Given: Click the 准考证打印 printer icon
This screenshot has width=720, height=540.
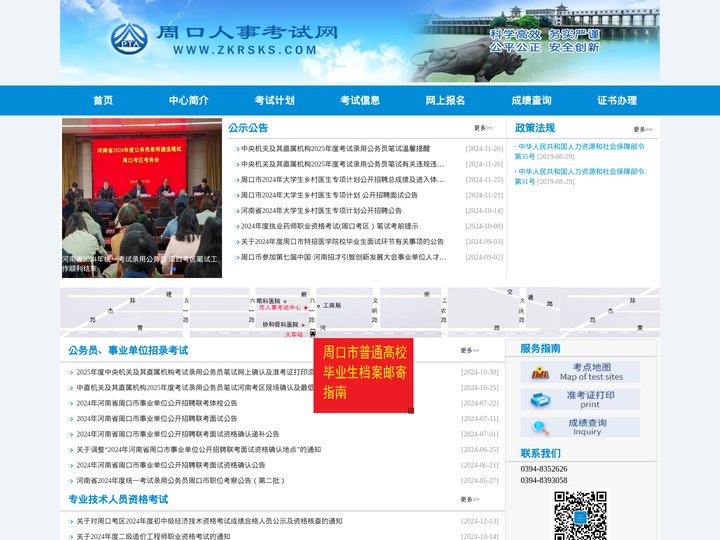Looking at the screenshot, I should (540, 399).
